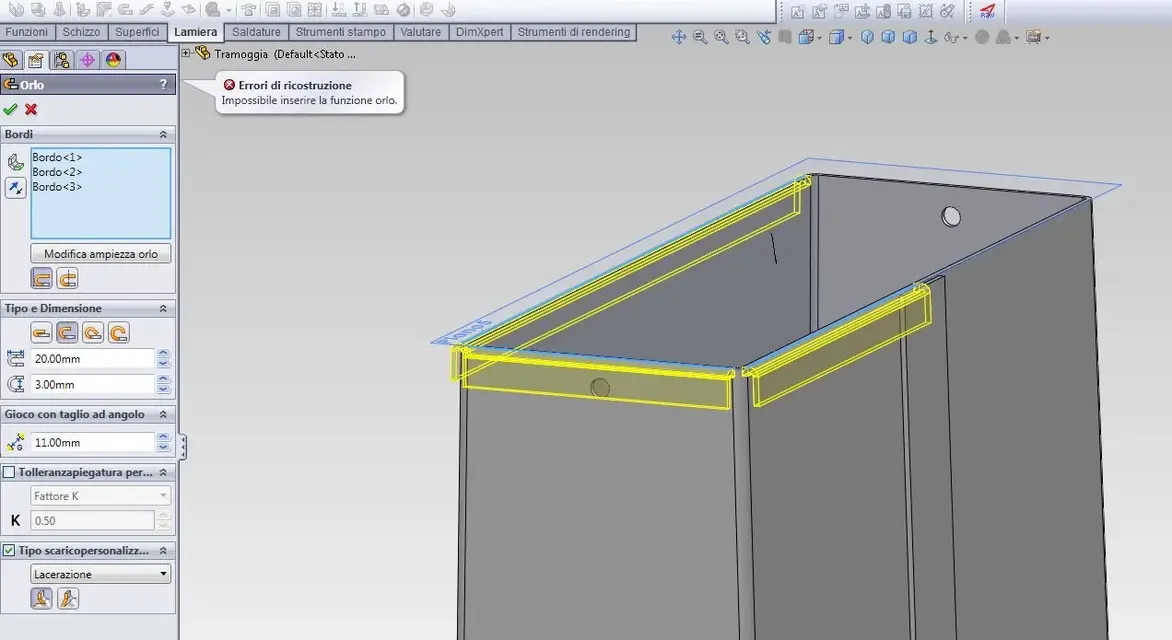
Task: Select Bordo<2> in the edge list
Action: [x=57, y=172]
